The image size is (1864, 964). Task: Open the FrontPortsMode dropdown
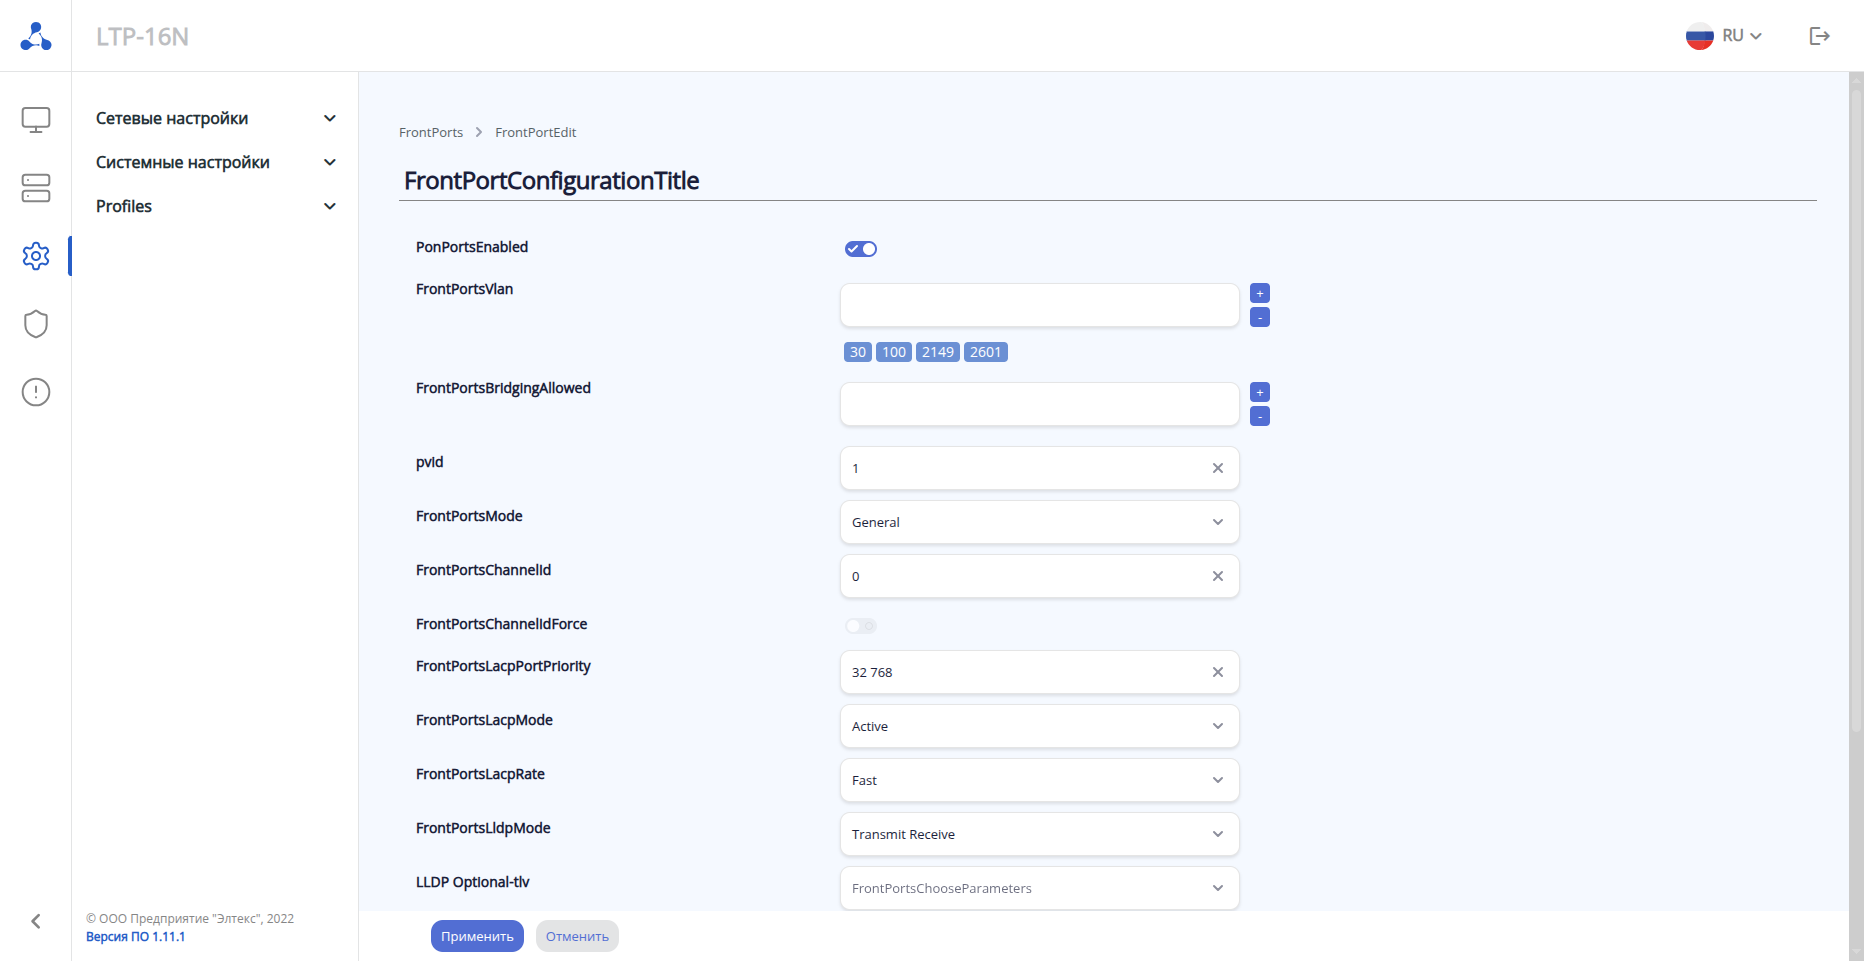click(x=1039, y=522)
